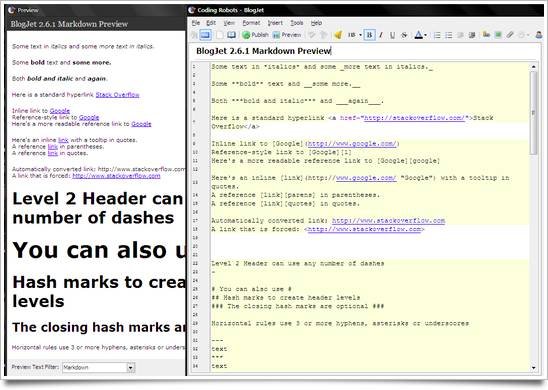The image size is (548, 390).
Task: Toggle underline formatting button
Action: coord(392,35)
